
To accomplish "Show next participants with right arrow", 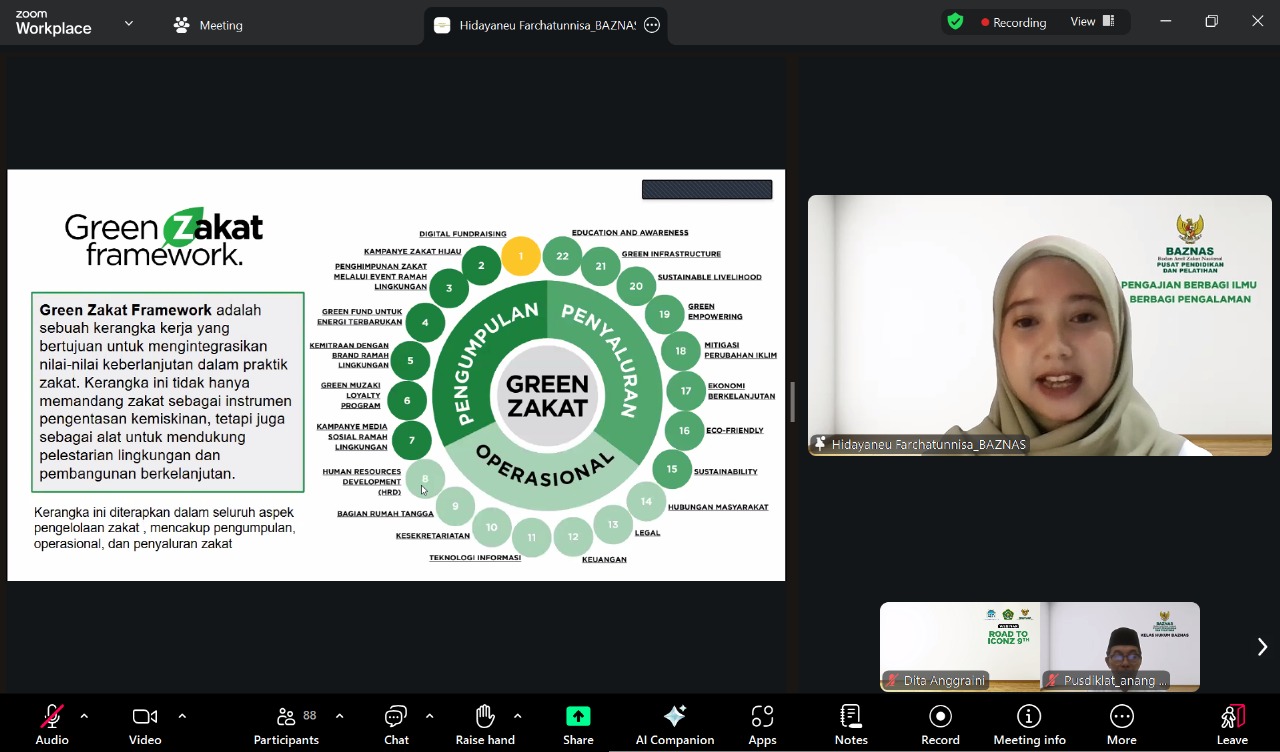I will pos(1261,647).
